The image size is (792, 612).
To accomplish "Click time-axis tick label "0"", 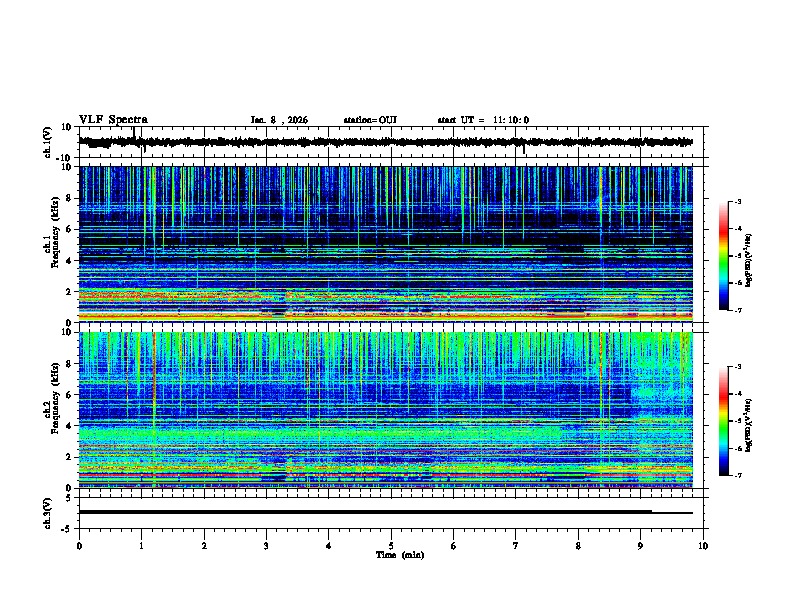I will pyautogui.click(x=79, y=546).
